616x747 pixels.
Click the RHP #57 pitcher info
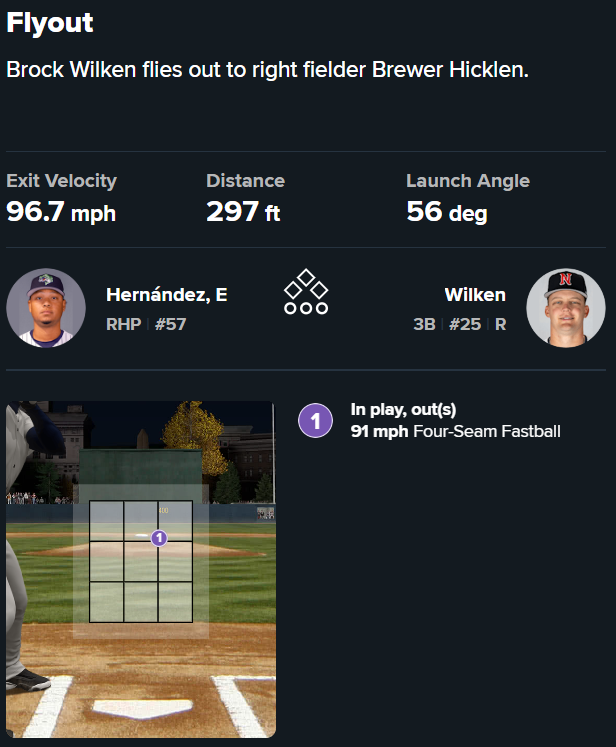[x=146, y=324]
